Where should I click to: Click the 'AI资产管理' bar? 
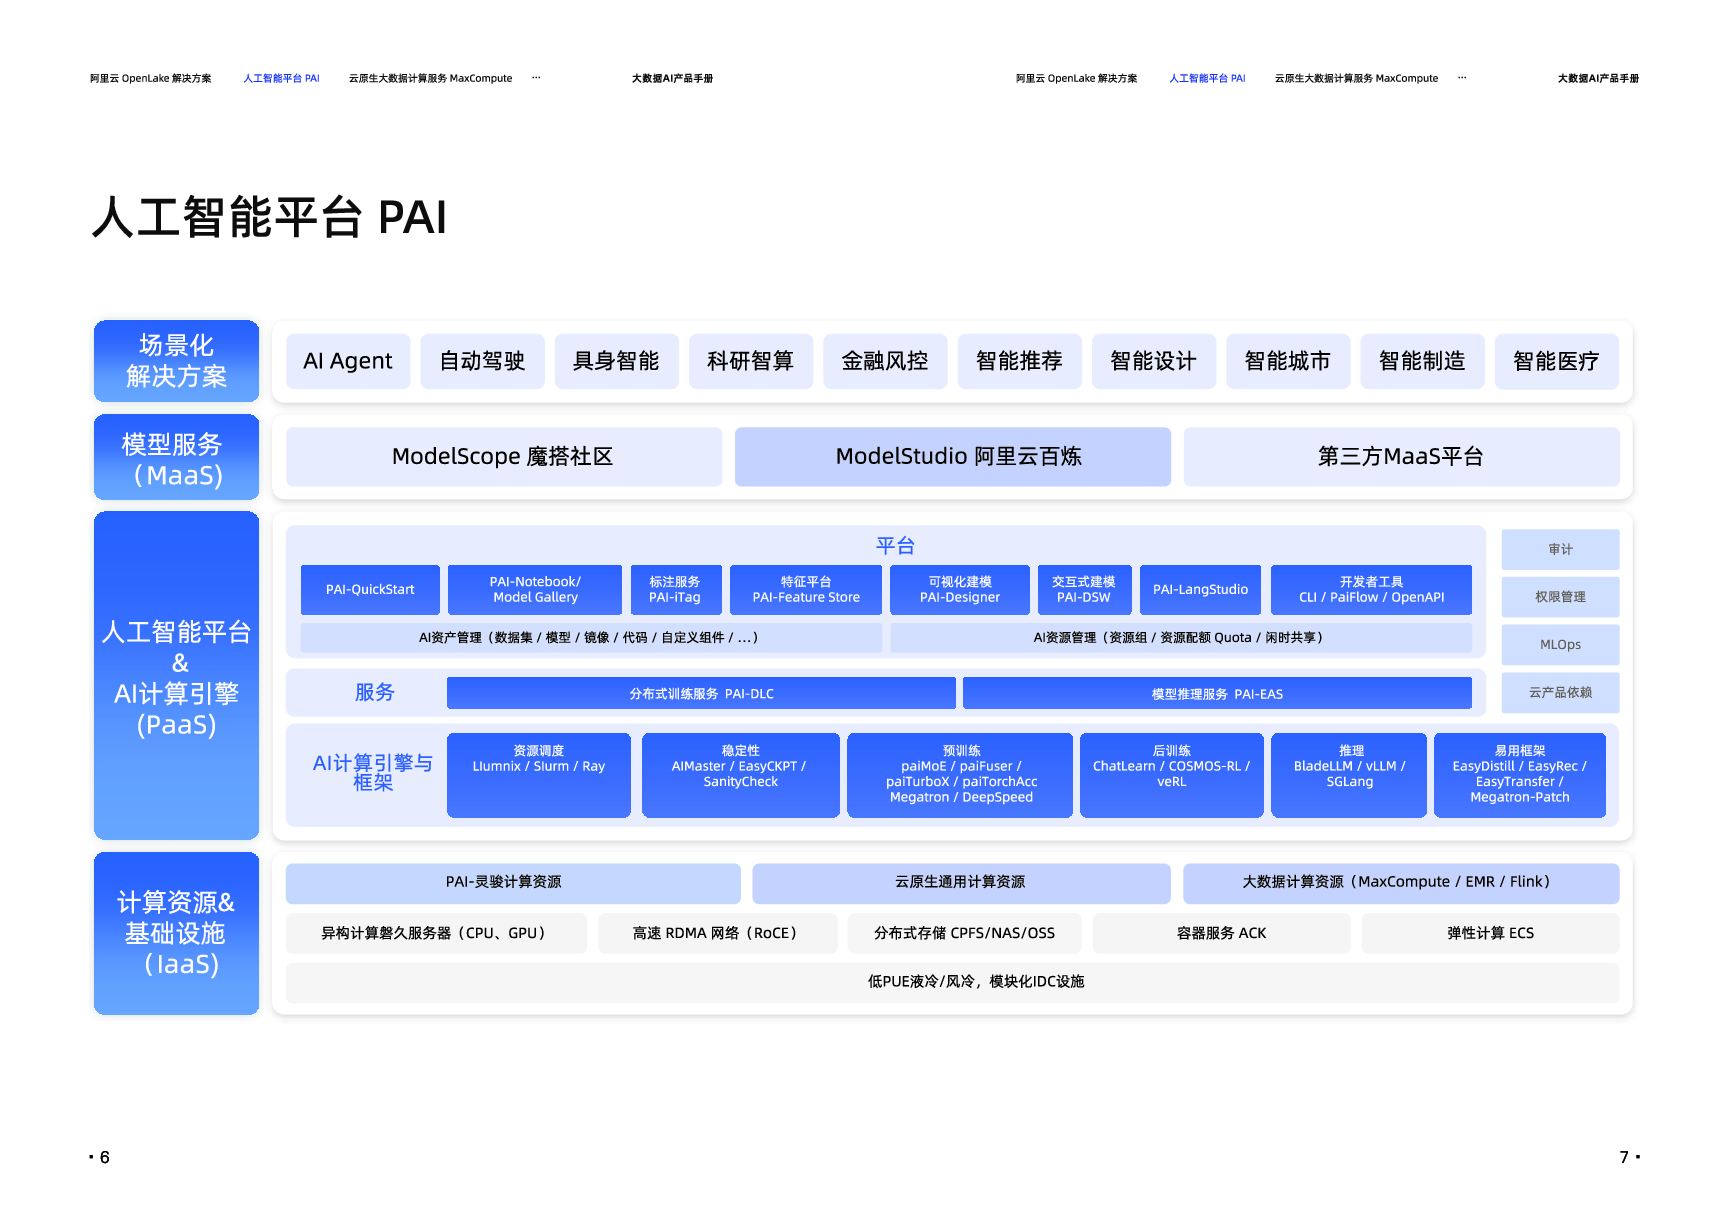[x=591, y=638]
